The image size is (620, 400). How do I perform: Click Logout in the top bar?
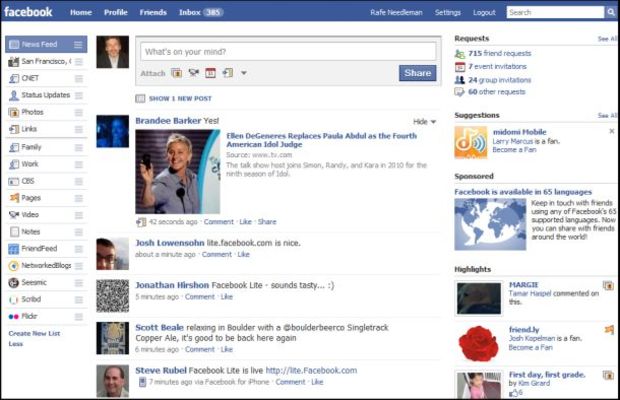484,12
